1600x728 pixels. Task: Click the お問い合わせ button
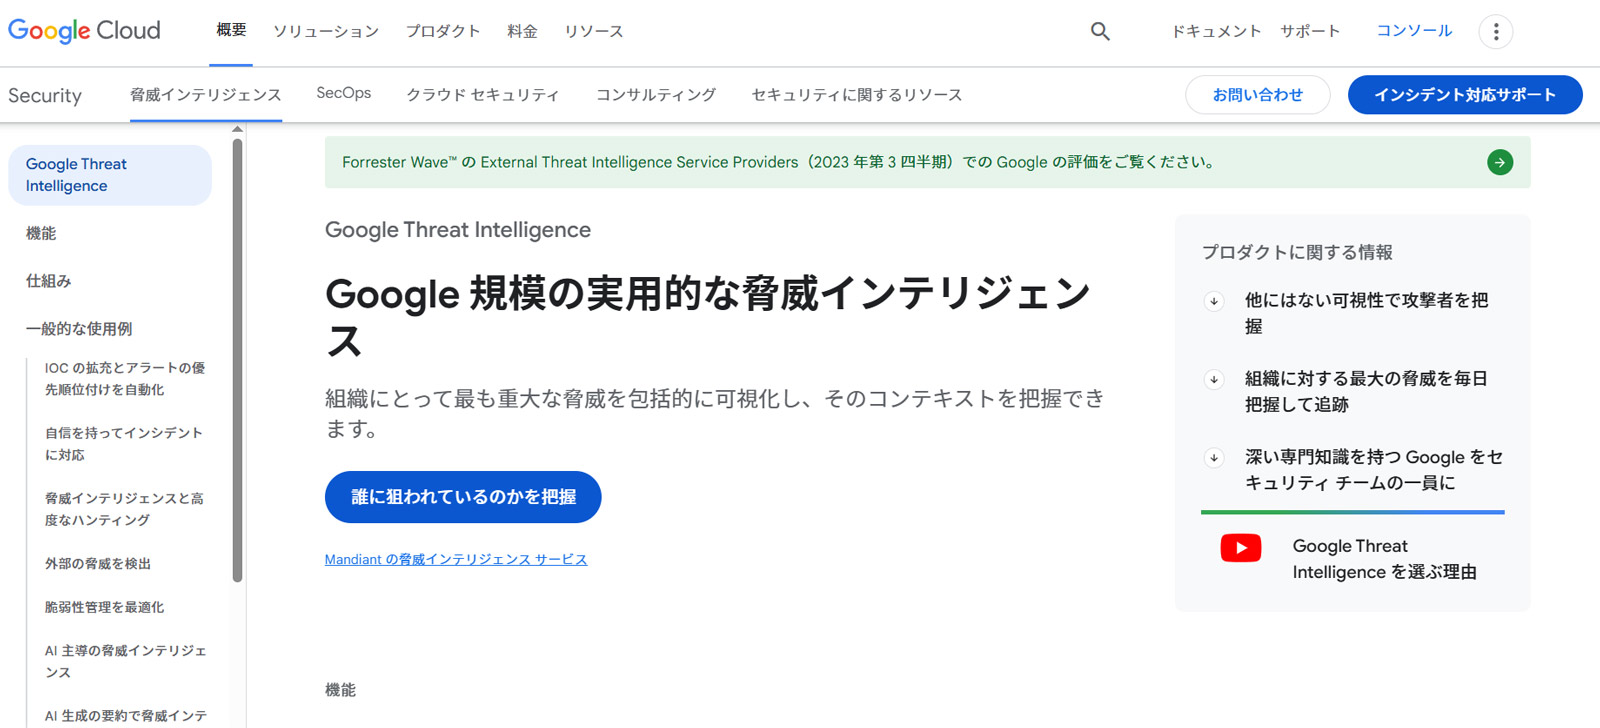1258,95
